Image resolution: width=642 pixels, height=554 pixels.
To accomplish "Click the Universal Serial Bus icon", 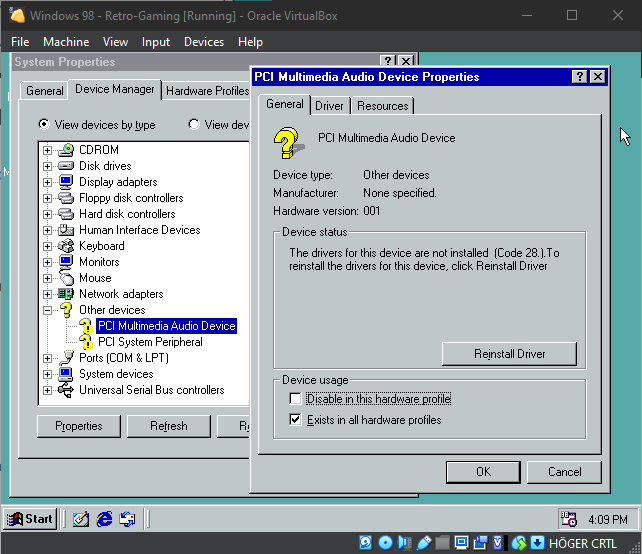I will [x=66, y=390].
